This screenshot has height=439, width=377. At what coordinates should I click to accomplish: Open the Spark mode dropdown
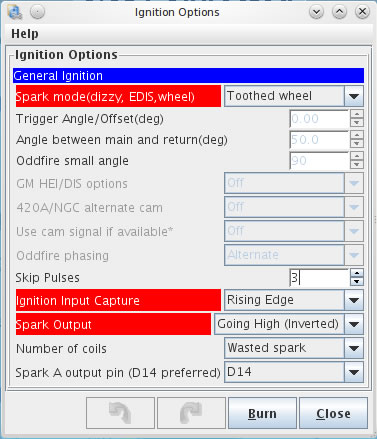click(354, 96)
